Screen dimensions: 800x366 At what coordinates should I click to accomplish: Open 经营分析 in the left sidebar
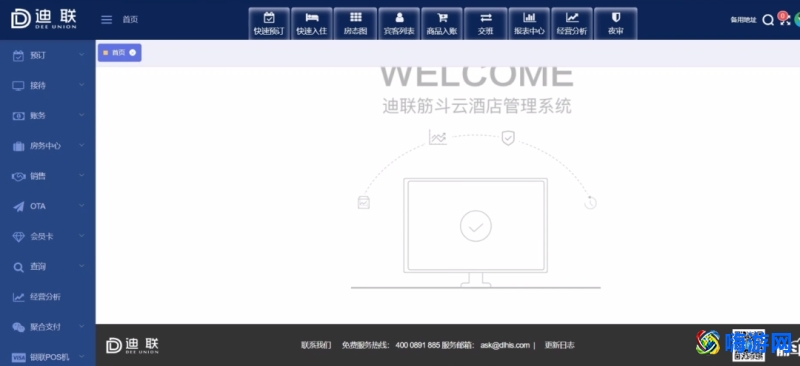pos(47,297)
